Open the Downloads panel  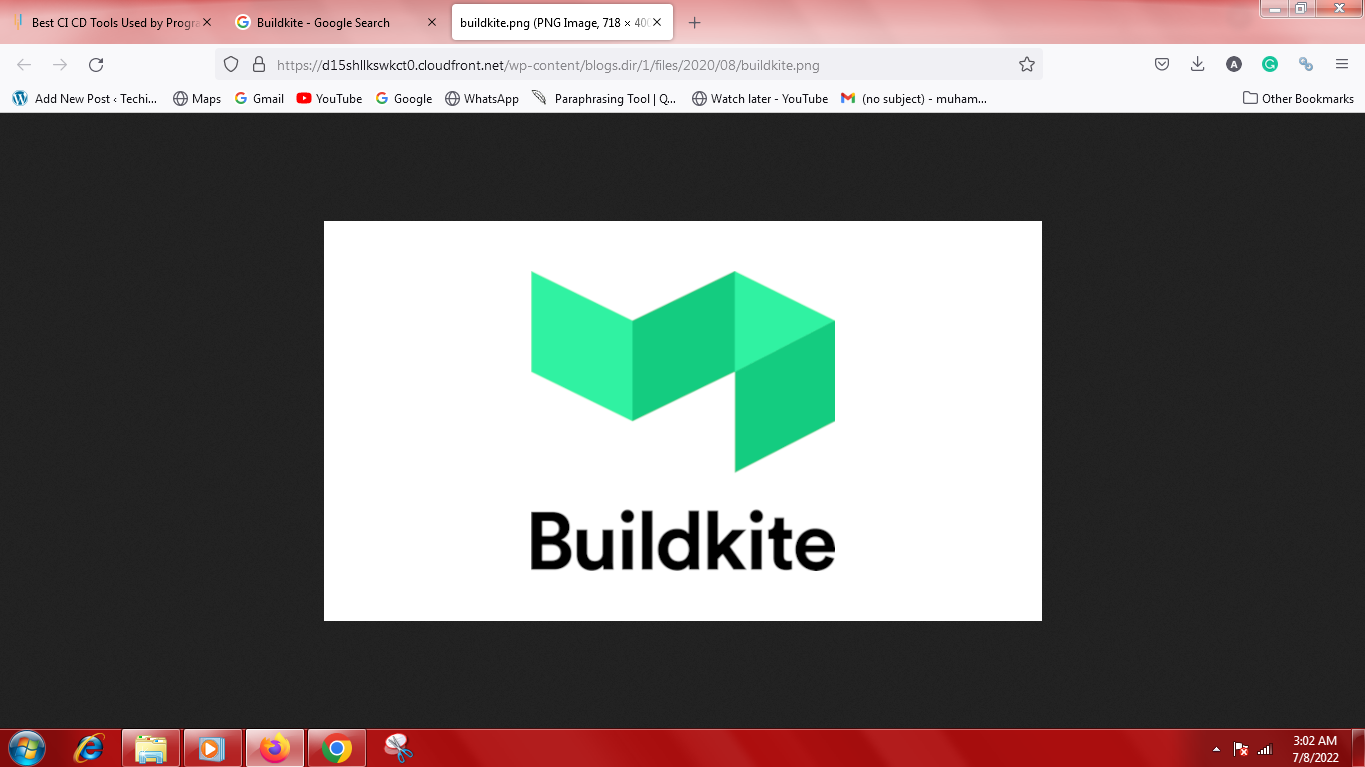coord(1198,65)
